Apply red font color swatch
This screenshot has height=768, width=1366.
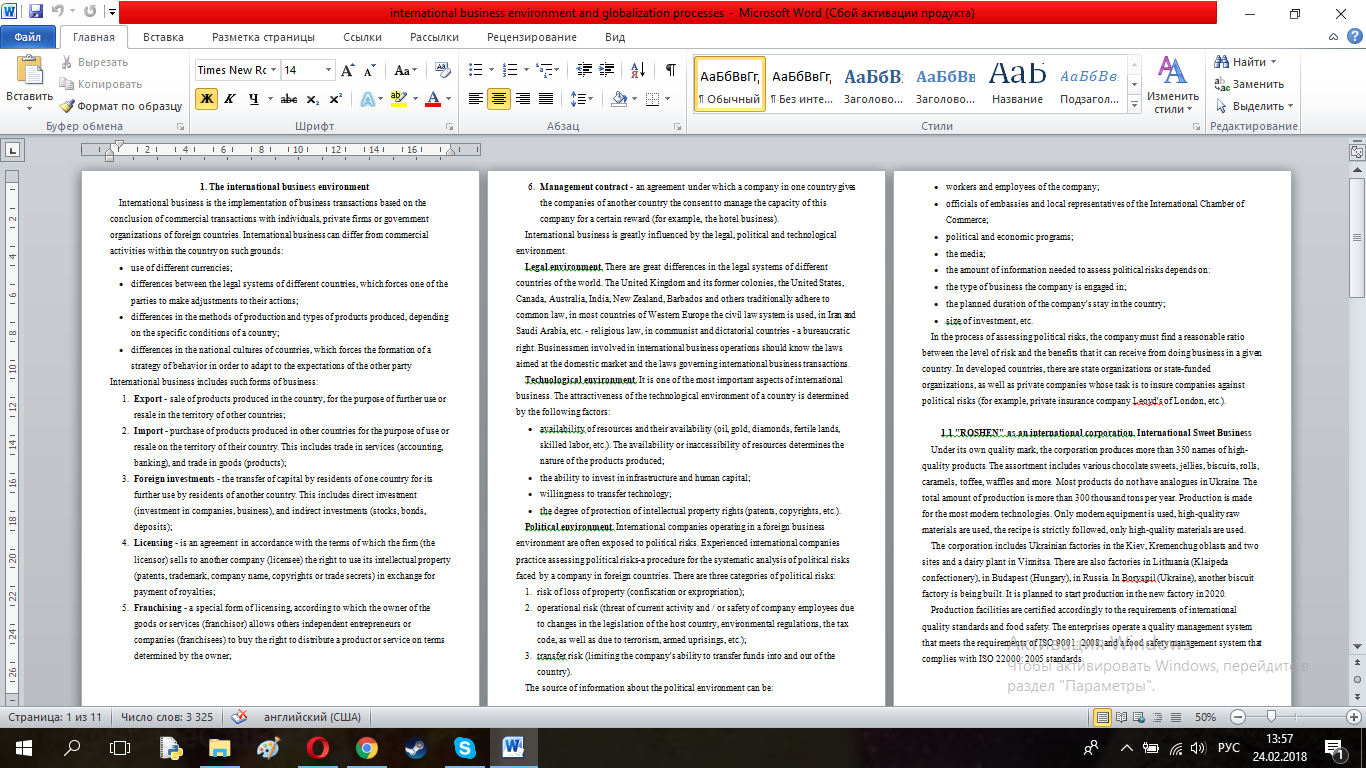pos(433,98)
